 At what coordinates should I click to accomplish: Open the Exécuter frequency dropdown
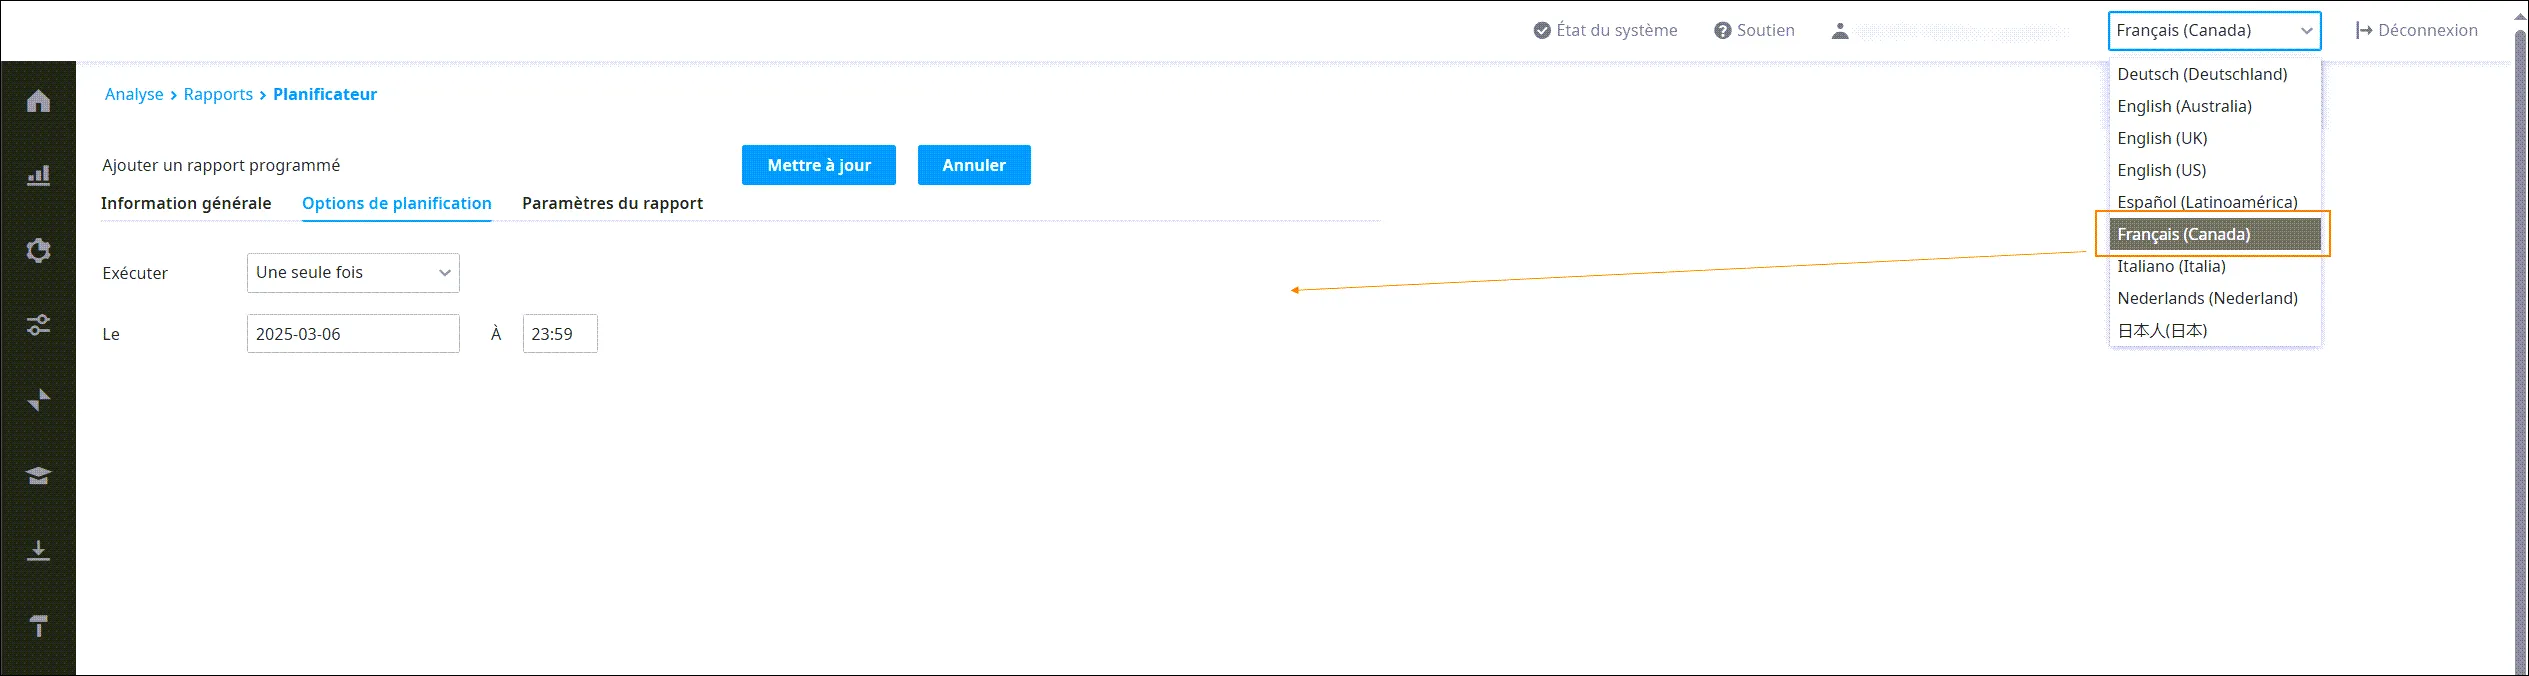point(353,273)
